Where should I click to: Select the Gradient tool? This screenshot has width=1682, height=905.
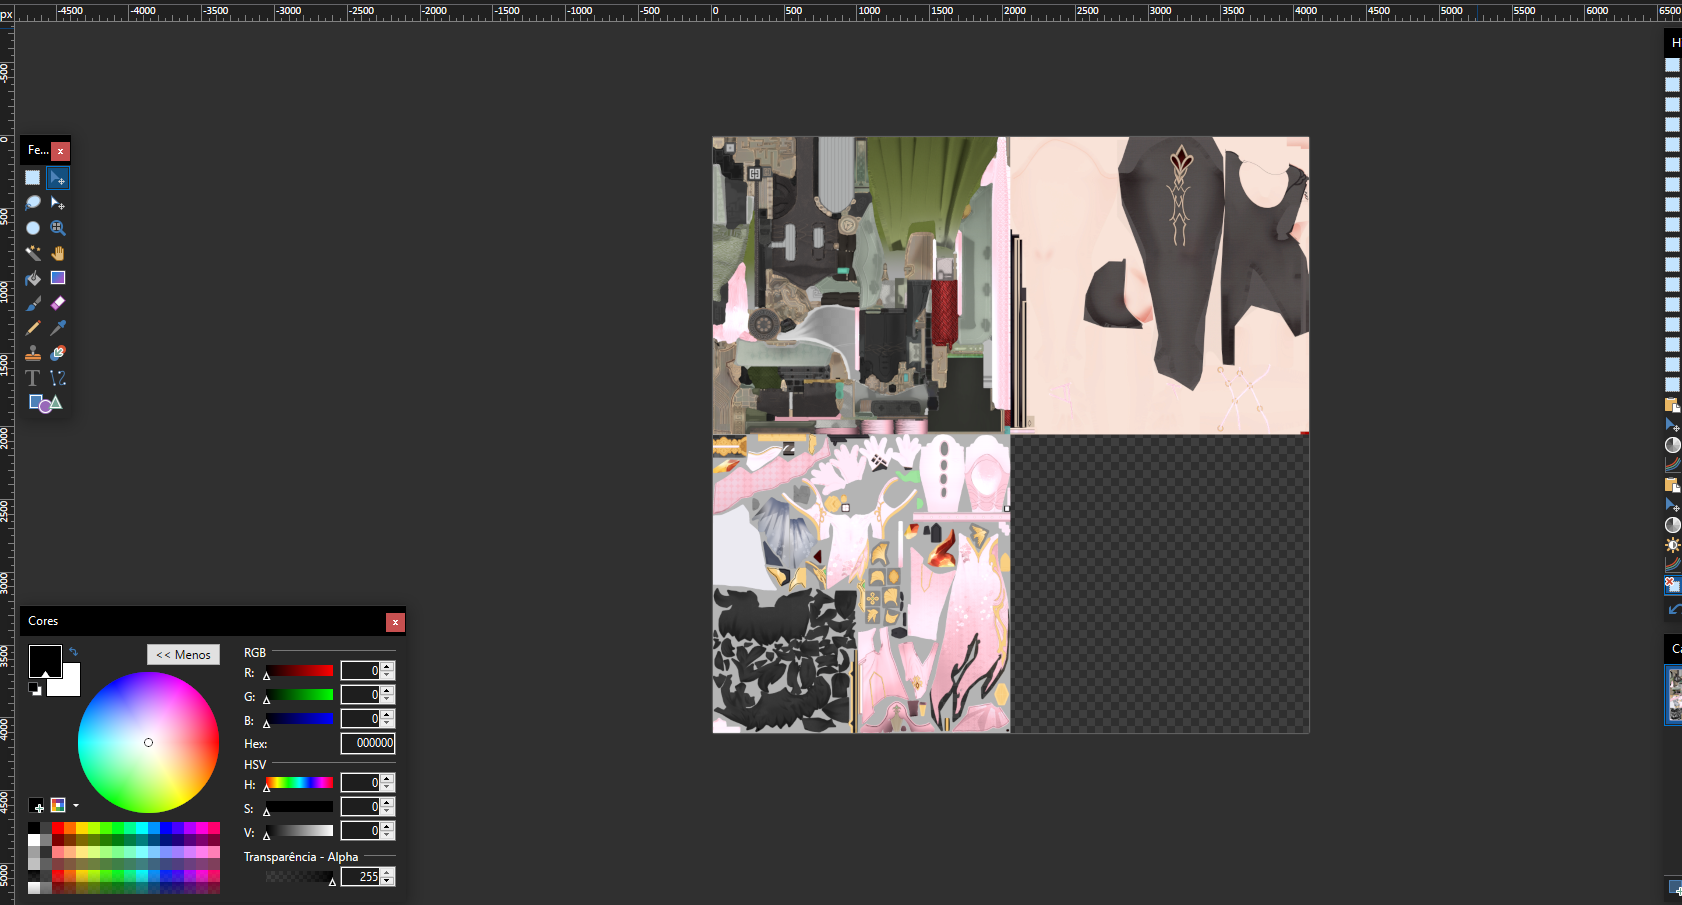[58, 278]
